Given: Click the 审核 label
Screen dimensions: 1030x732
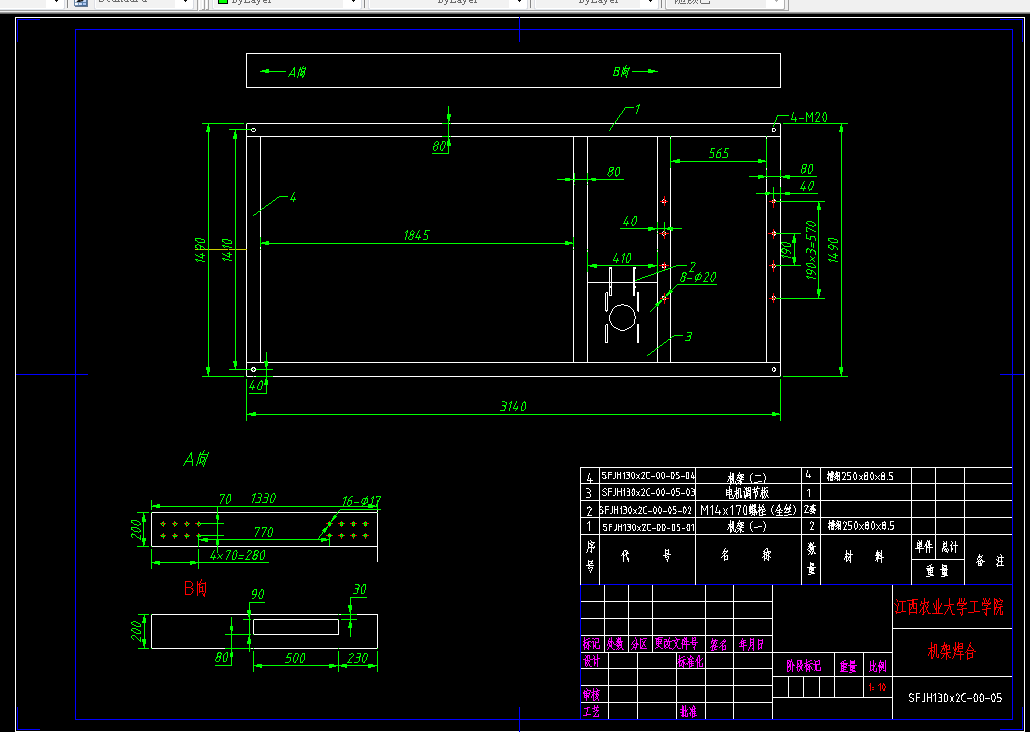Looking at the screenshot, I should tap(591, 695).
